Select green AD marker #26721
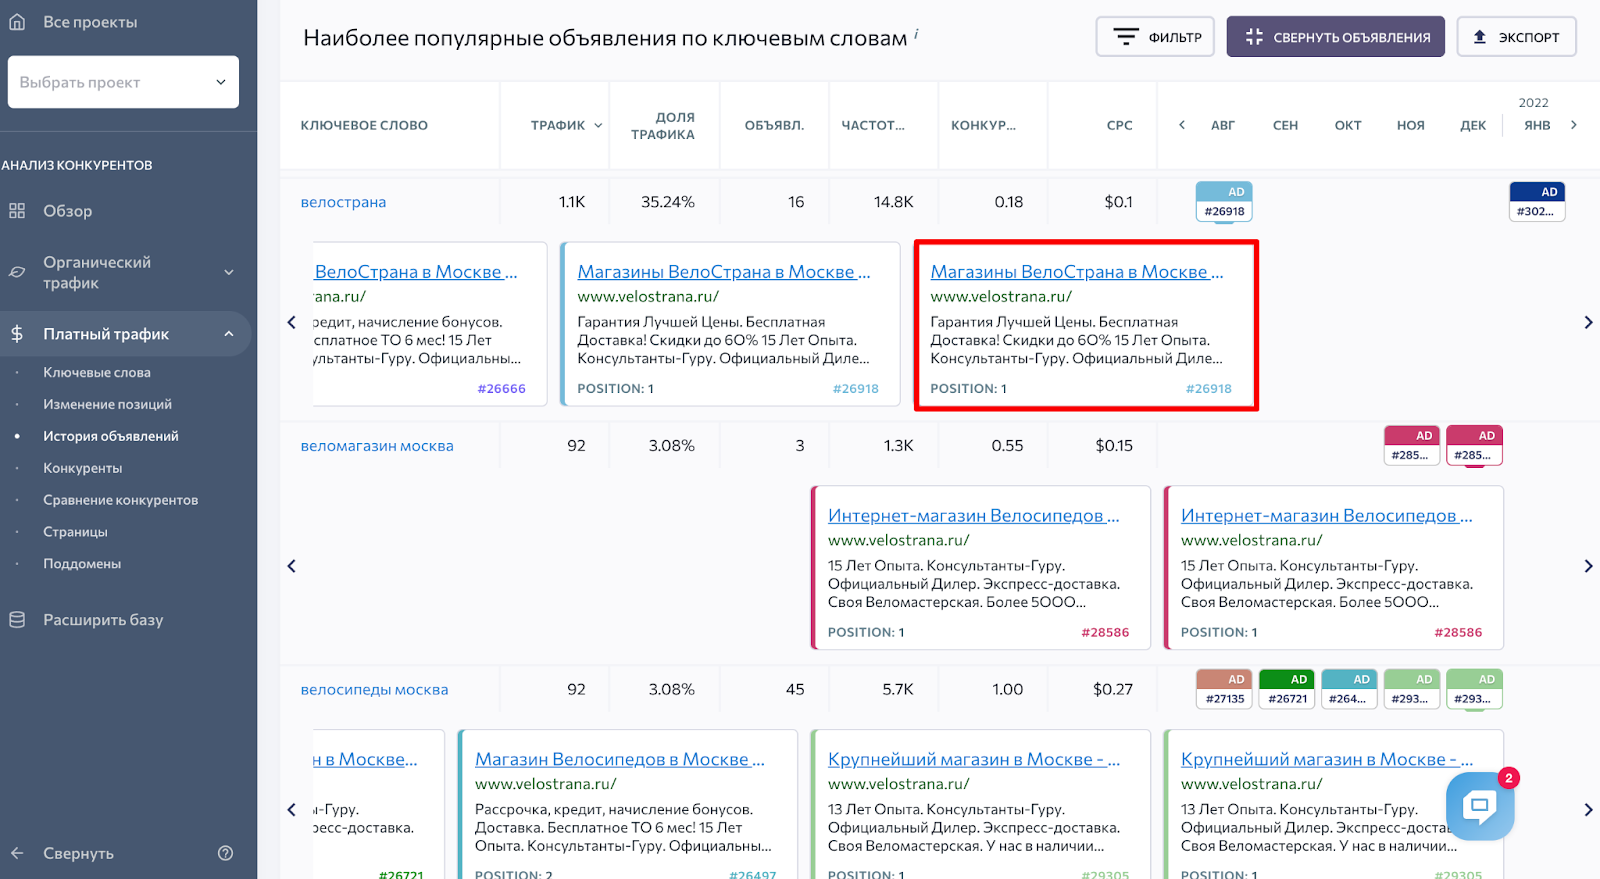Screen dimensions: 1600x879 [1287, 689]
